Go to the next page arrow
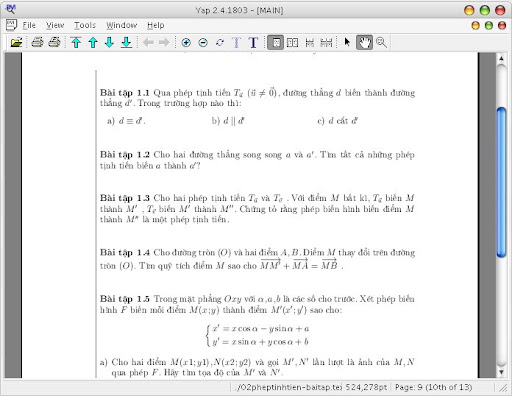Image resolution: width=512 pixels, height=396 pixels. tap(109, 43)
